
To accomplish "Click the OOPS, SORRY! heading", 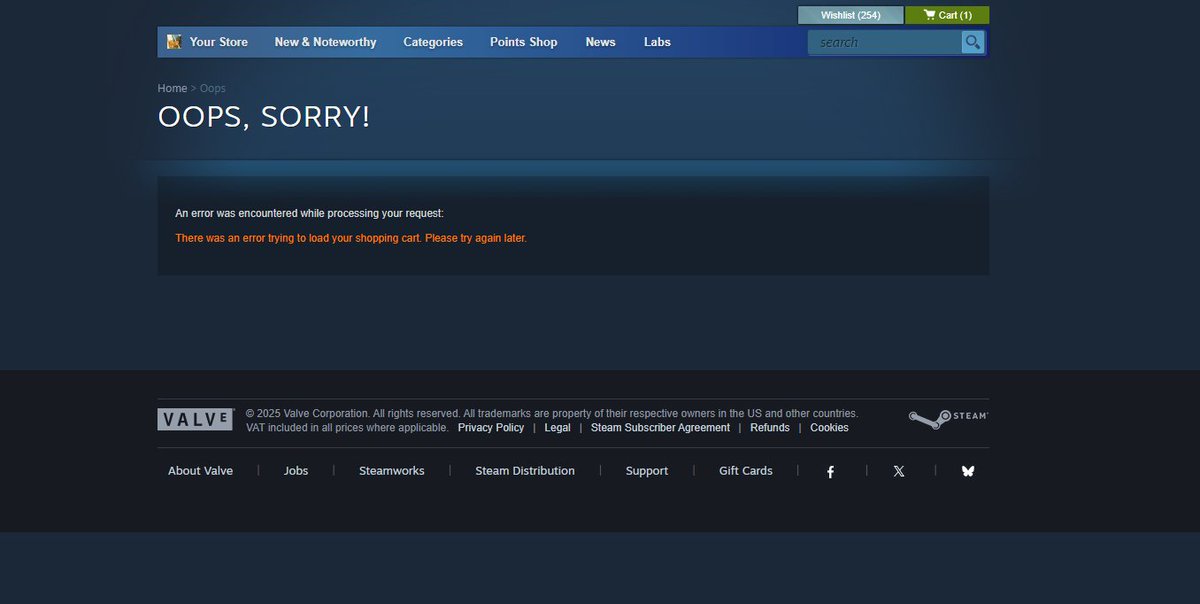I will tap(264, 116).
